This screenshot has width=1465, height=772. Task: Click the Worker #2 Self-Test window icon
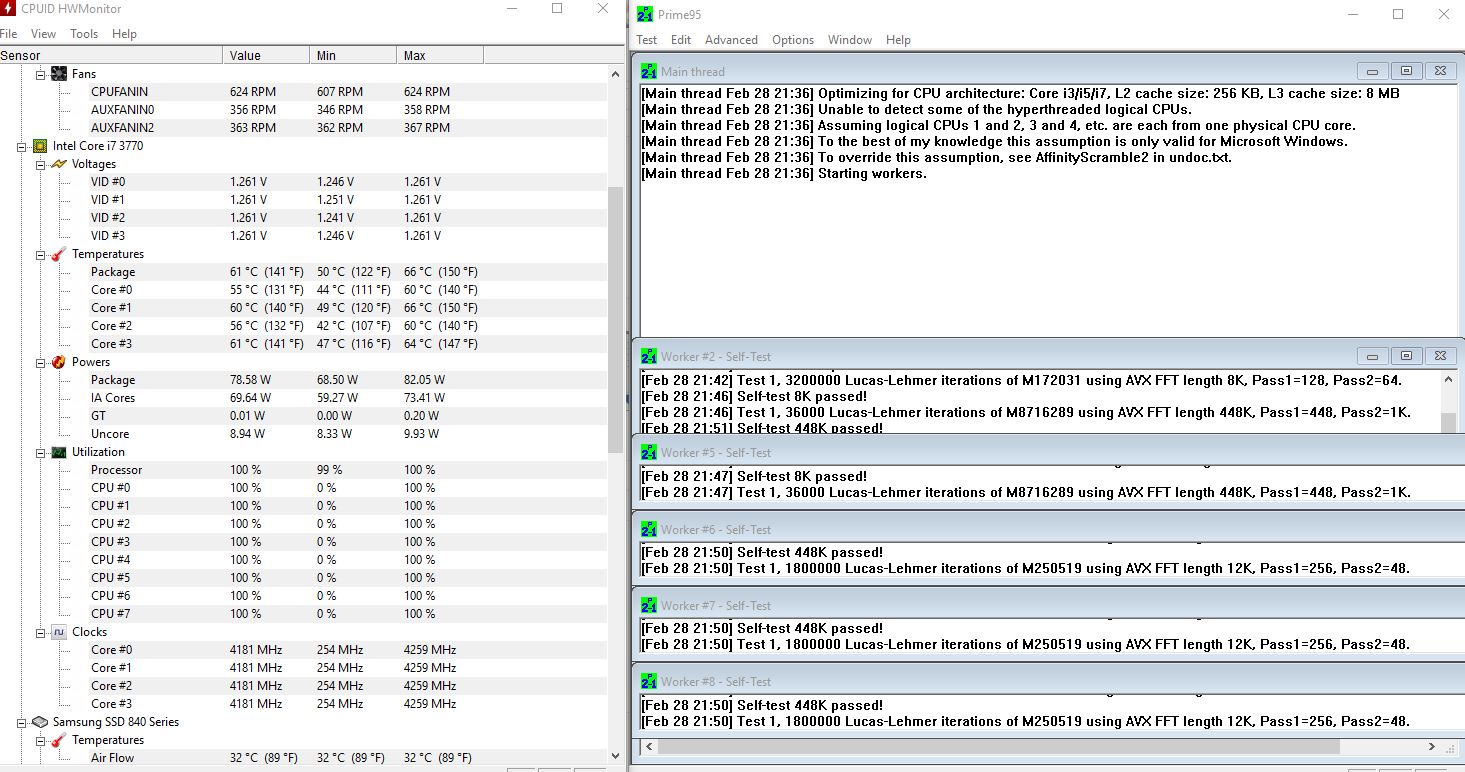pyautogui.click(x=648, y=356)
